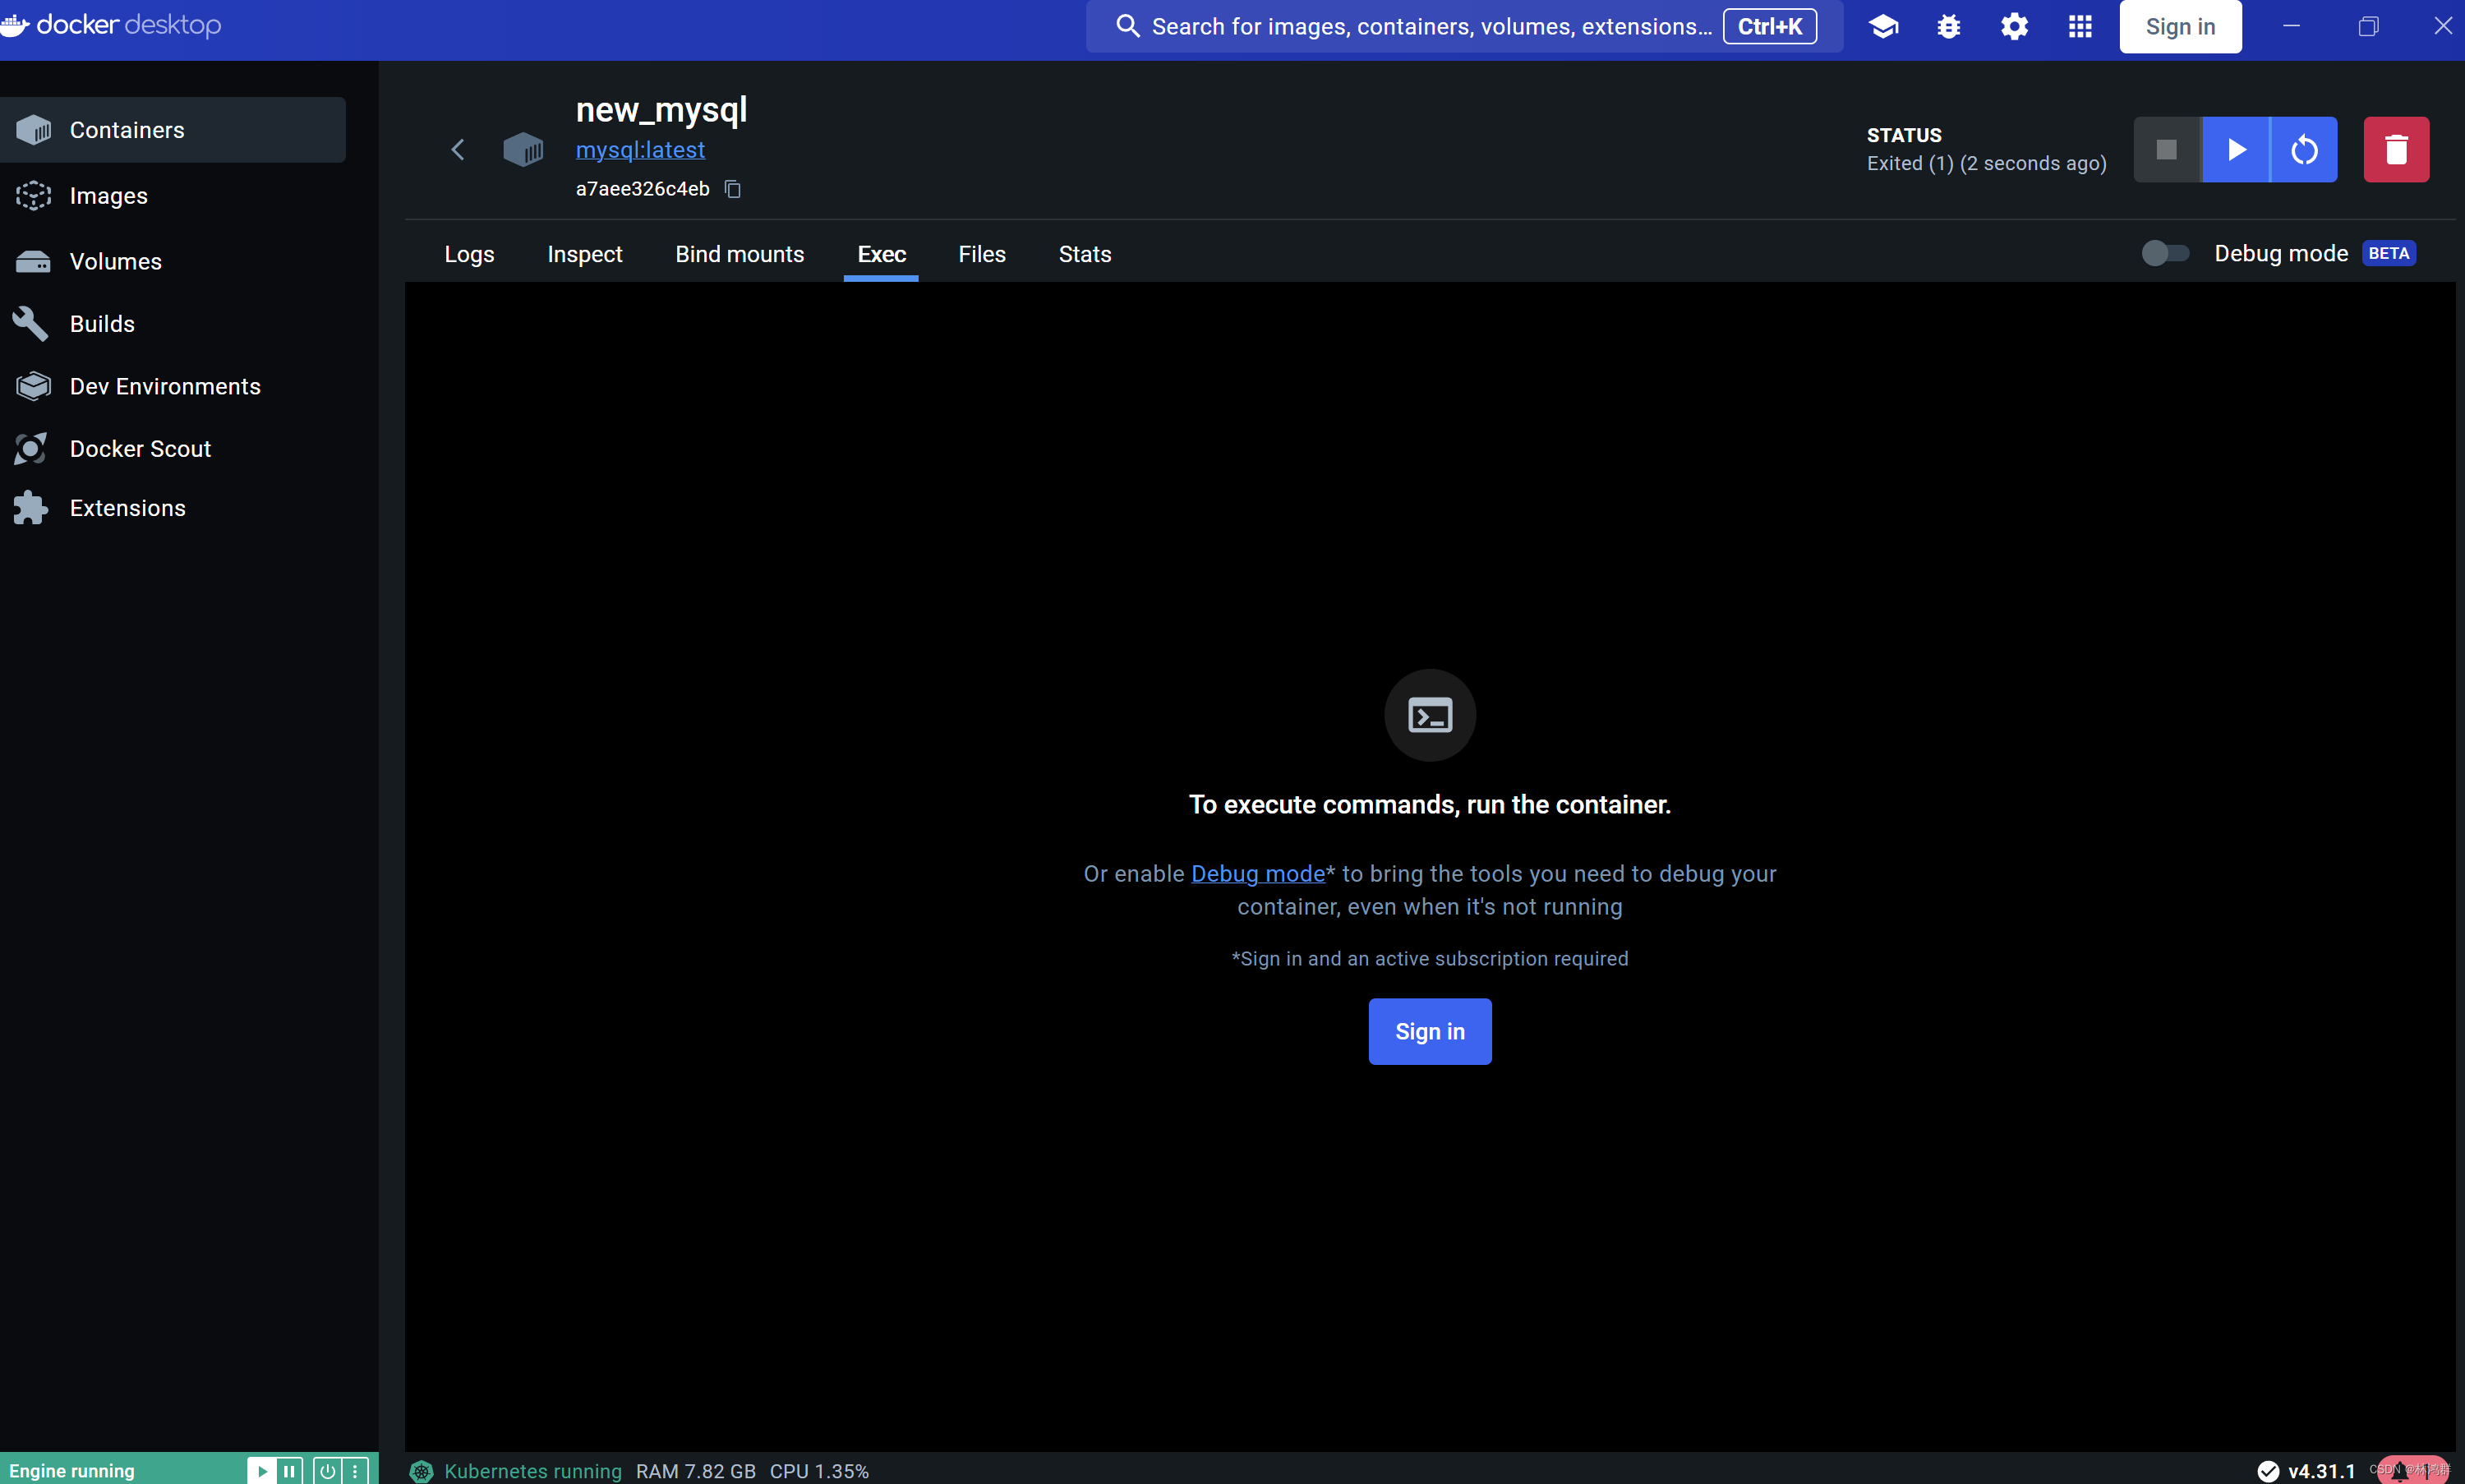Click the container icon beside new_mysql
This screenshot has height=1484, width=2465.
pyautogui.click(x=523, y=150)
